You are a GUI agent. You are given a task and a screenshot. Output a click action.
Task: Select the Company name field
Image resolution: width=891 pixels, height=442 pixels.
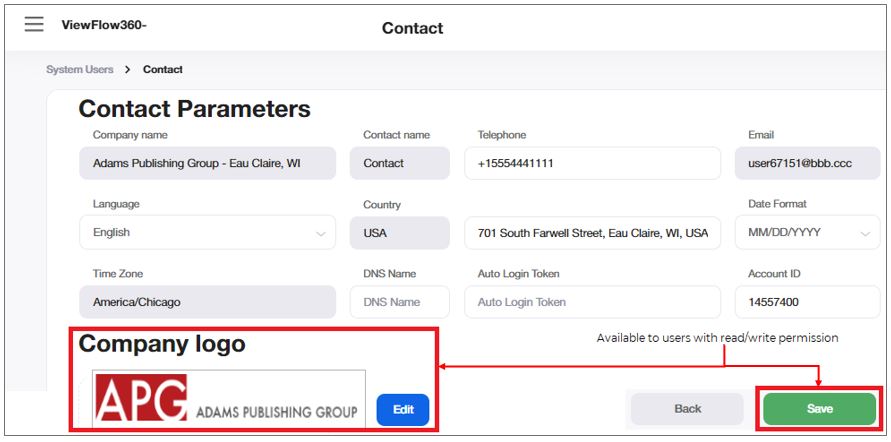(x=207, y=163)
